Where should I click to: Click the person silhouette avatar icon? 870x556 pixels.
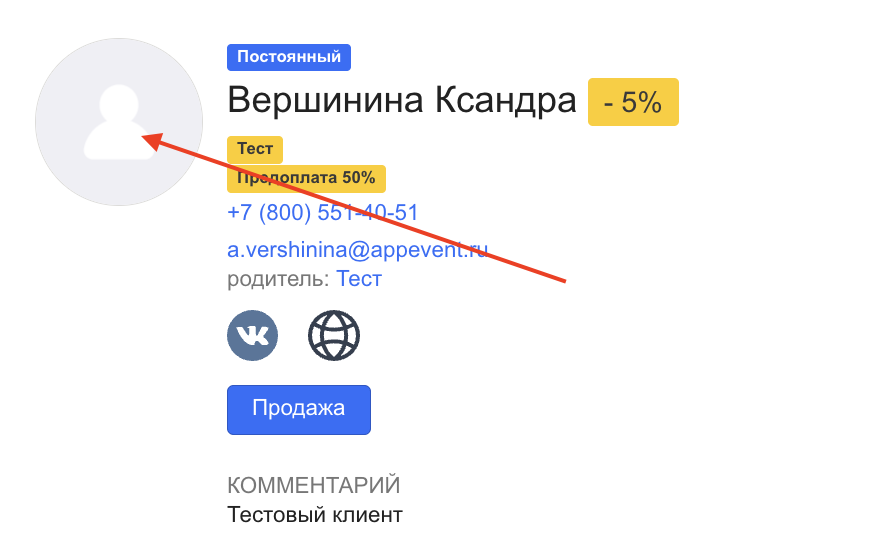pos(118,122)
